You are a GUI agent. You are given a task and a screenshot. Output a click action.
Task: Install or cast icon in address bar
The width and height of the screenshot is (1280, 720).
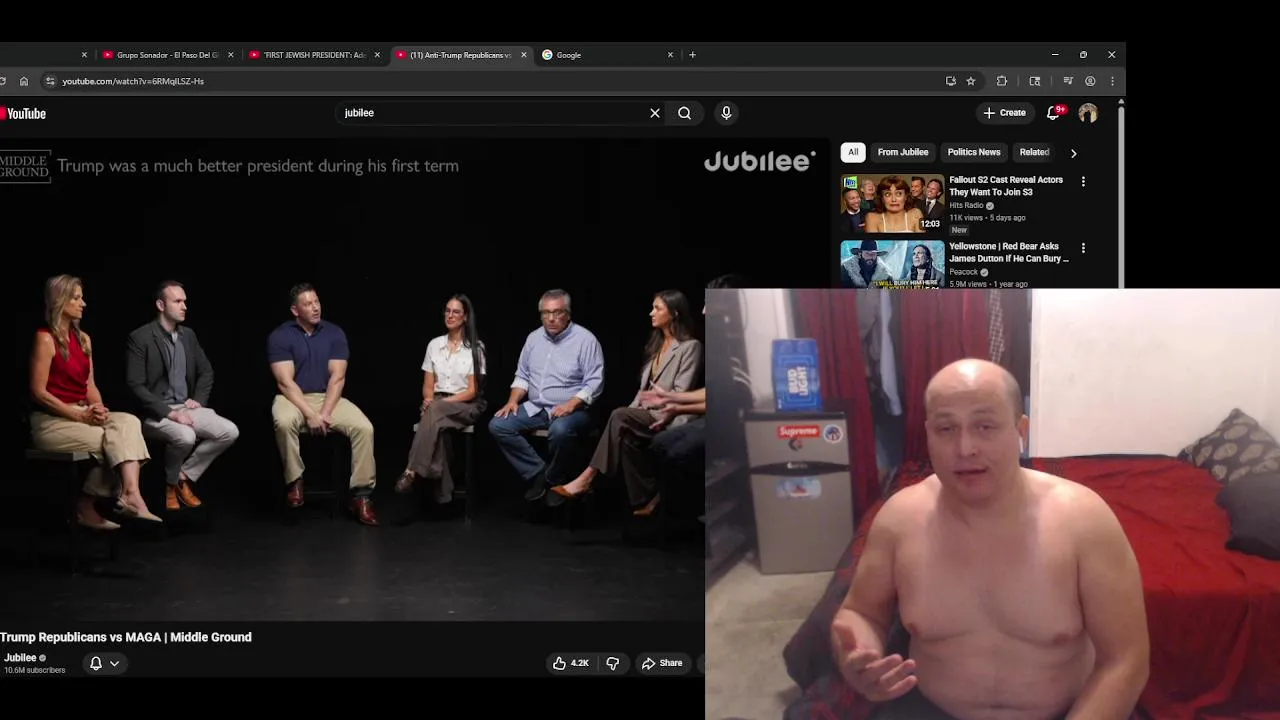(x=950, y=81)
